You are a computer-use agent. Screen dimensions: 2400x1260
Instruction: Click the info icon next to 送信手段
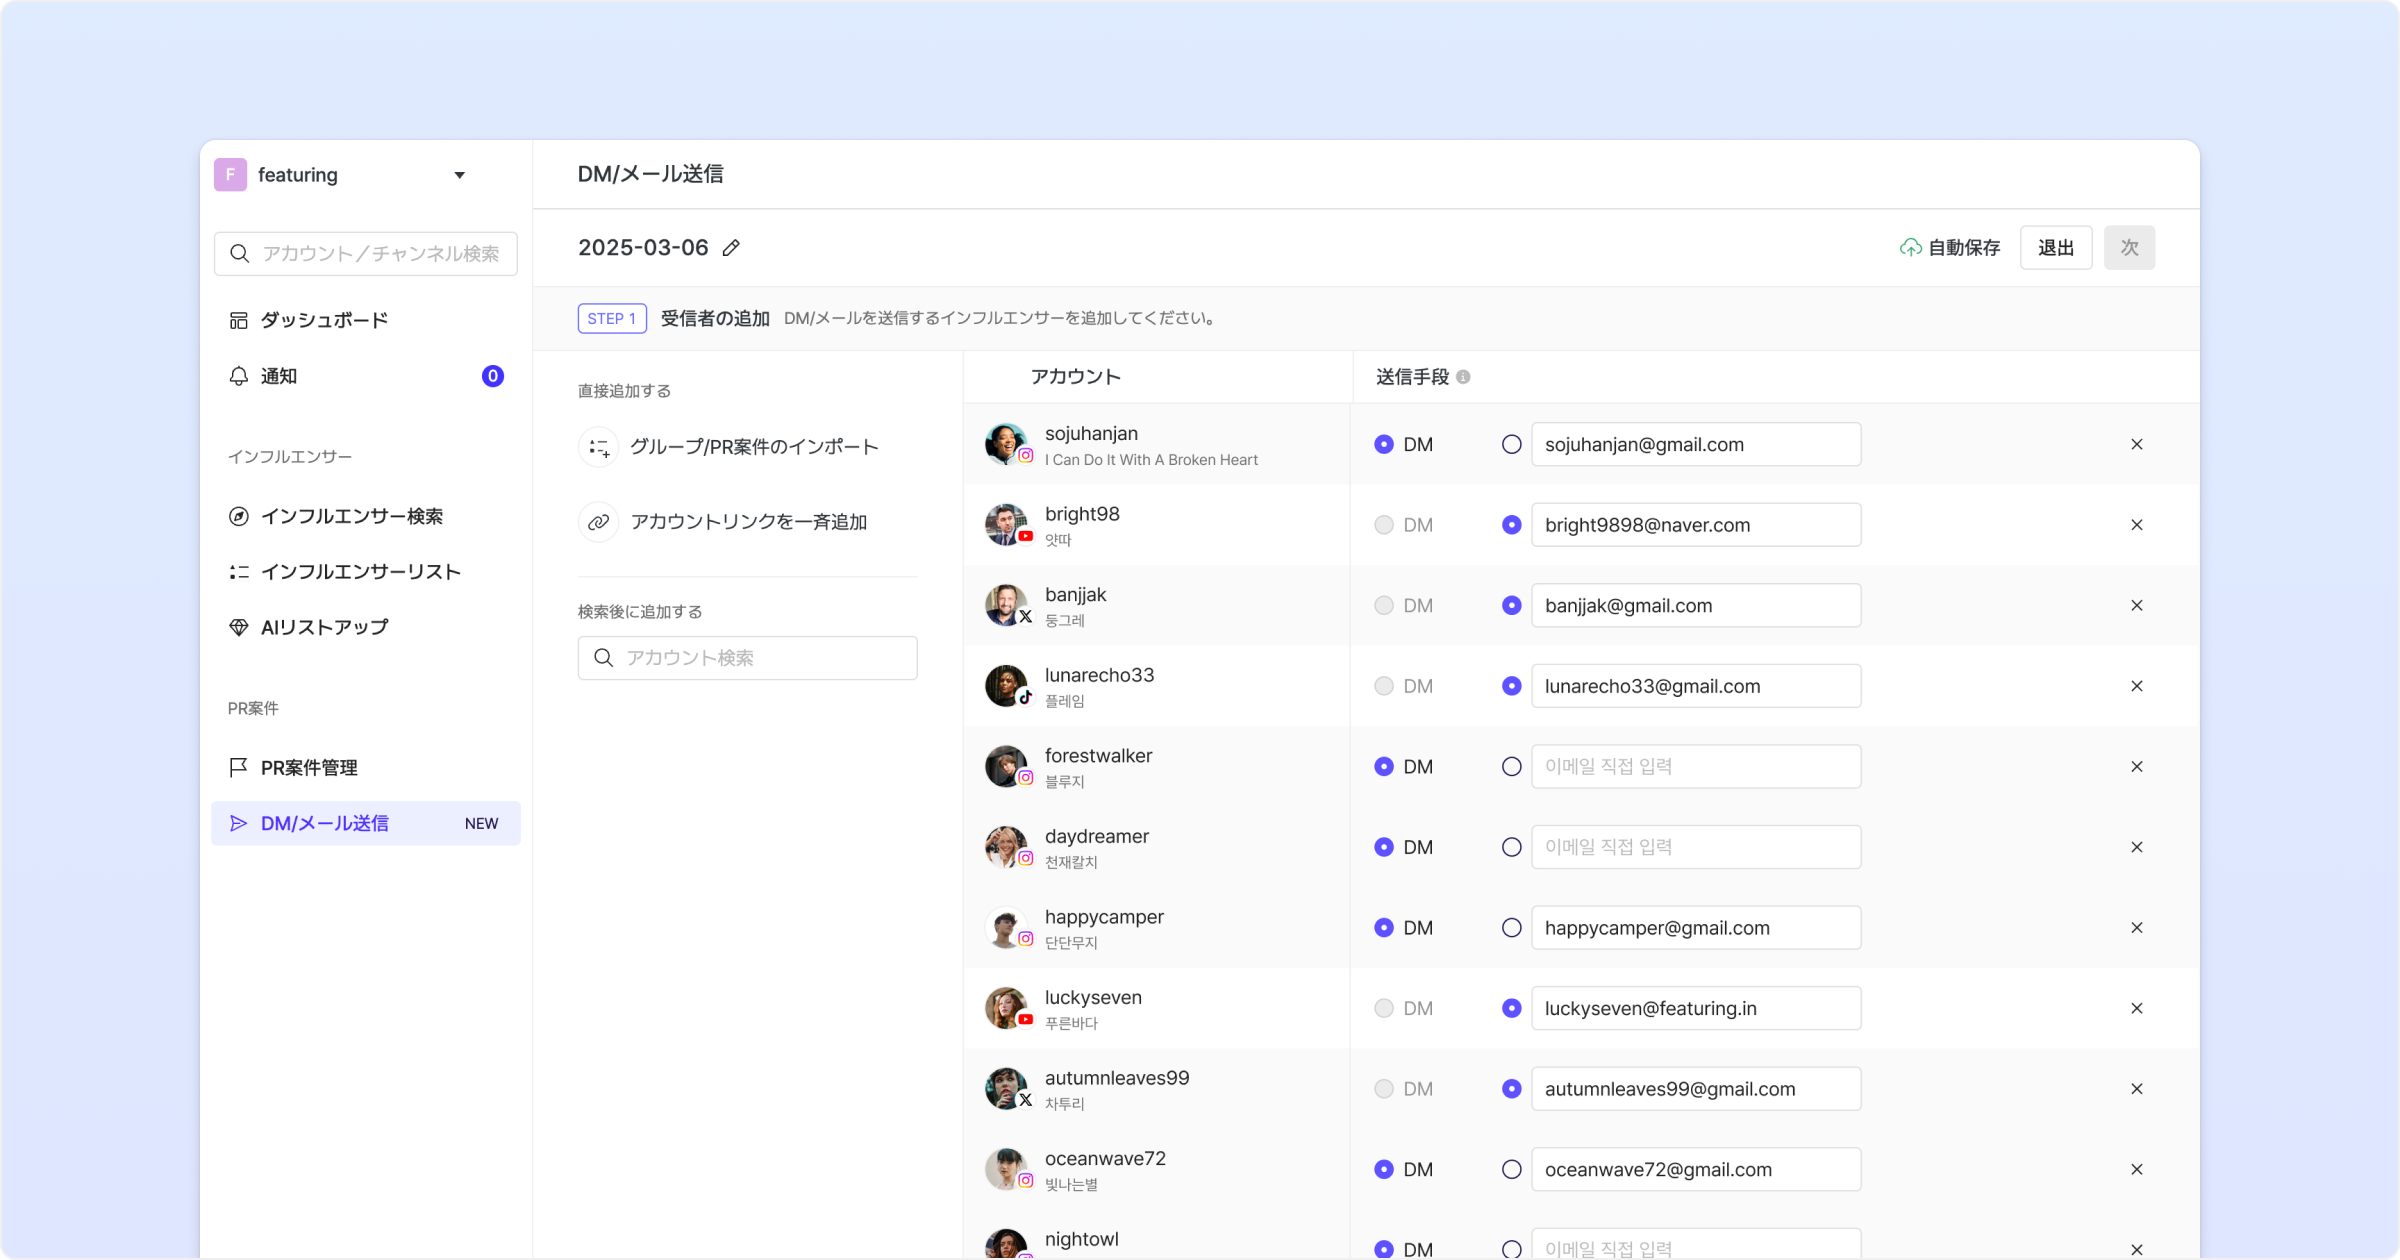pyautogui.click(x=1463, y=377)
